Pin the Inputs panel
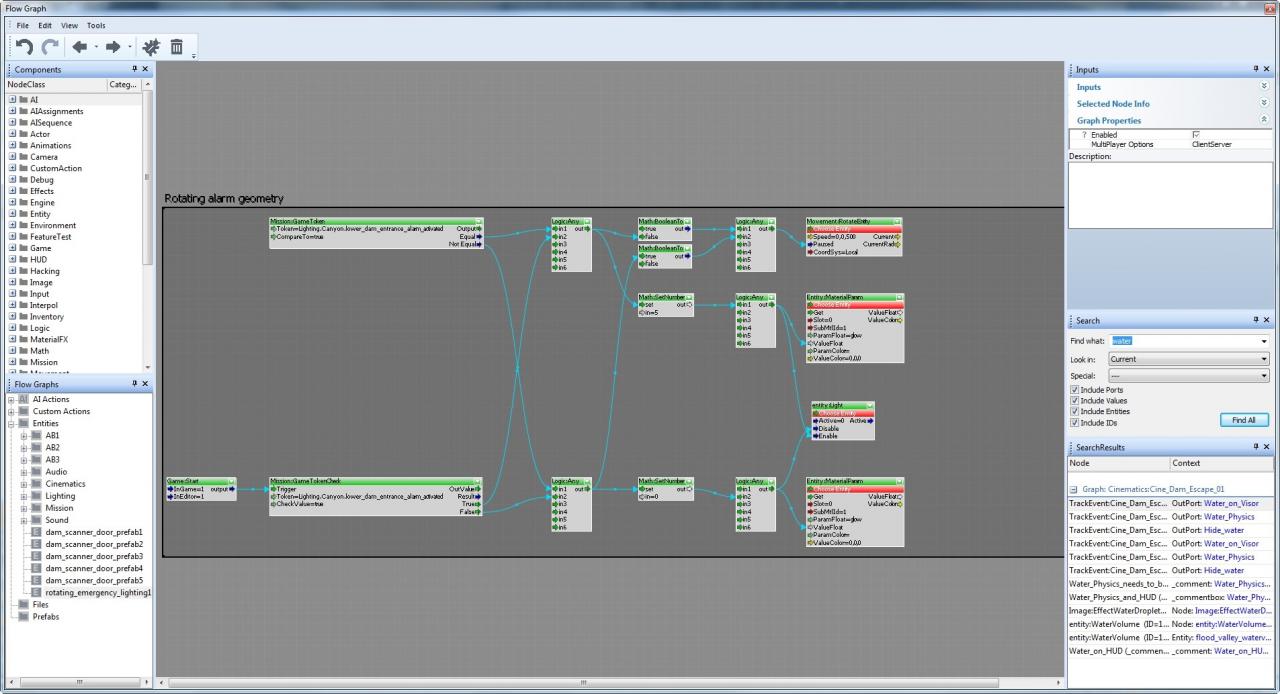The width and height of the screenshot is (1280, 694). tap(1256, 69)
